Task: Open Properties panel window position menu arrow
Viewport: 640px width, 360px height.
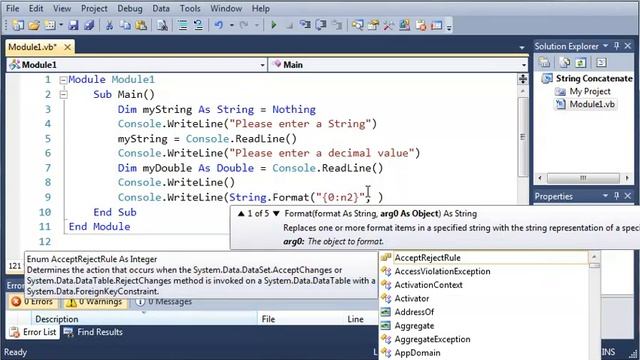Action: point(605,196)
